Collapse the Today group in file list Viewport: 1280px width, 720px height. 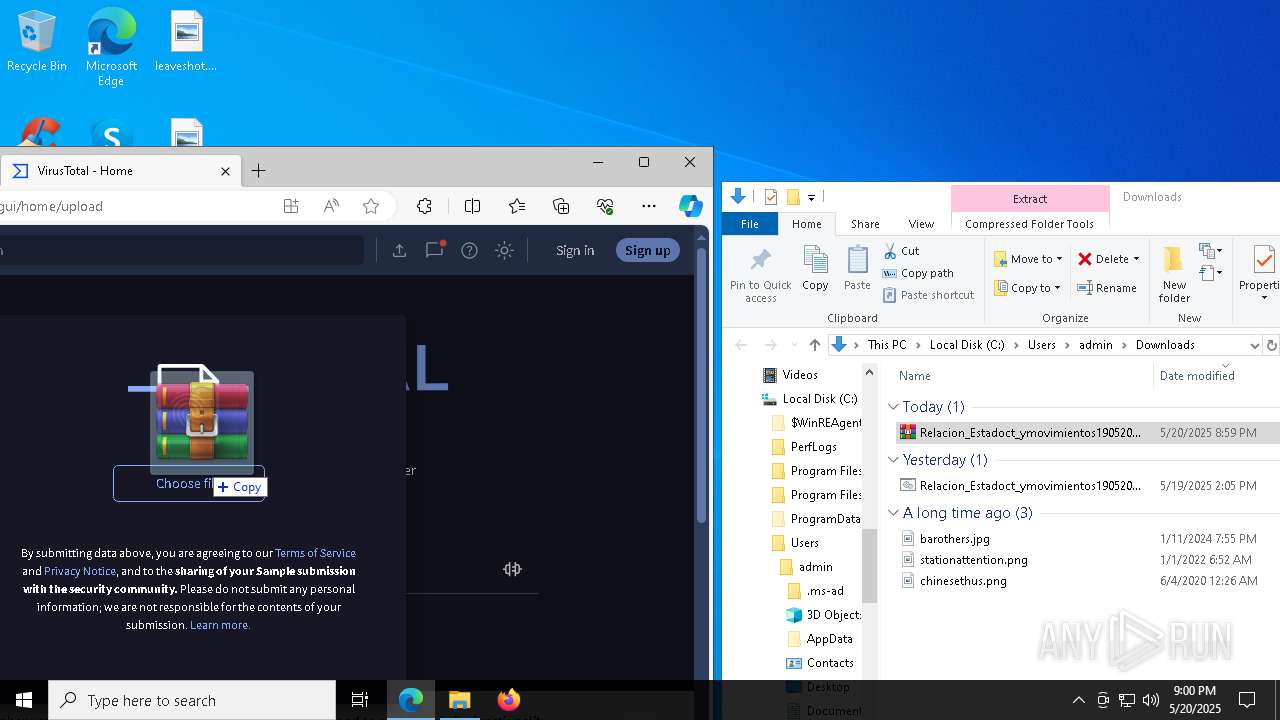click(x=893, y=407)
